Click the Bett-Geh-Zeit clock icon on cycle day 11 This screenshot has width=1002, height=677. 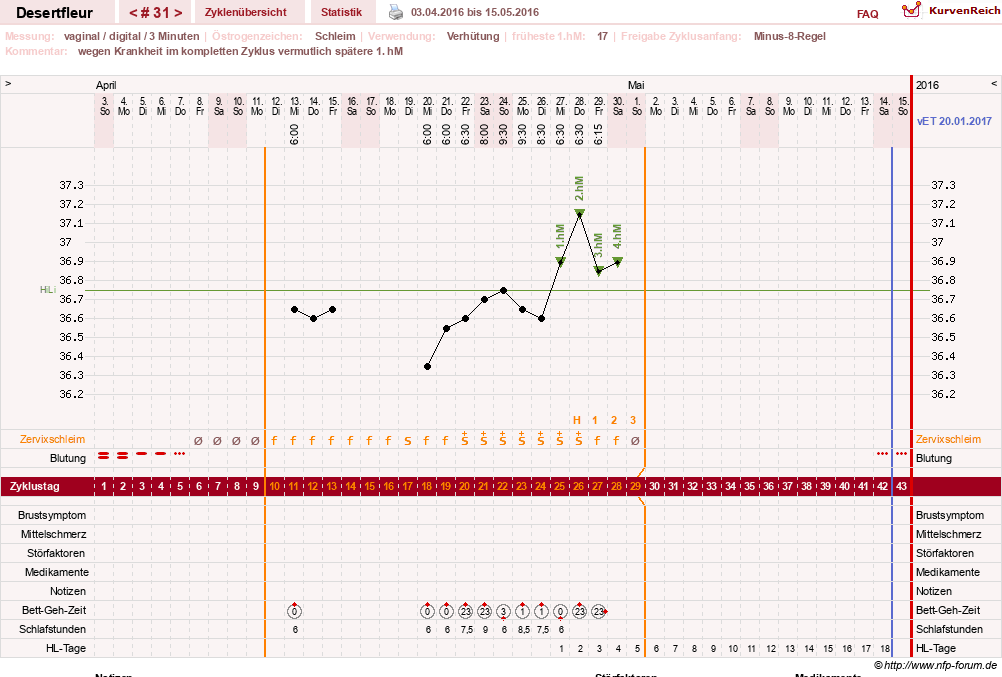click(294, 611)
